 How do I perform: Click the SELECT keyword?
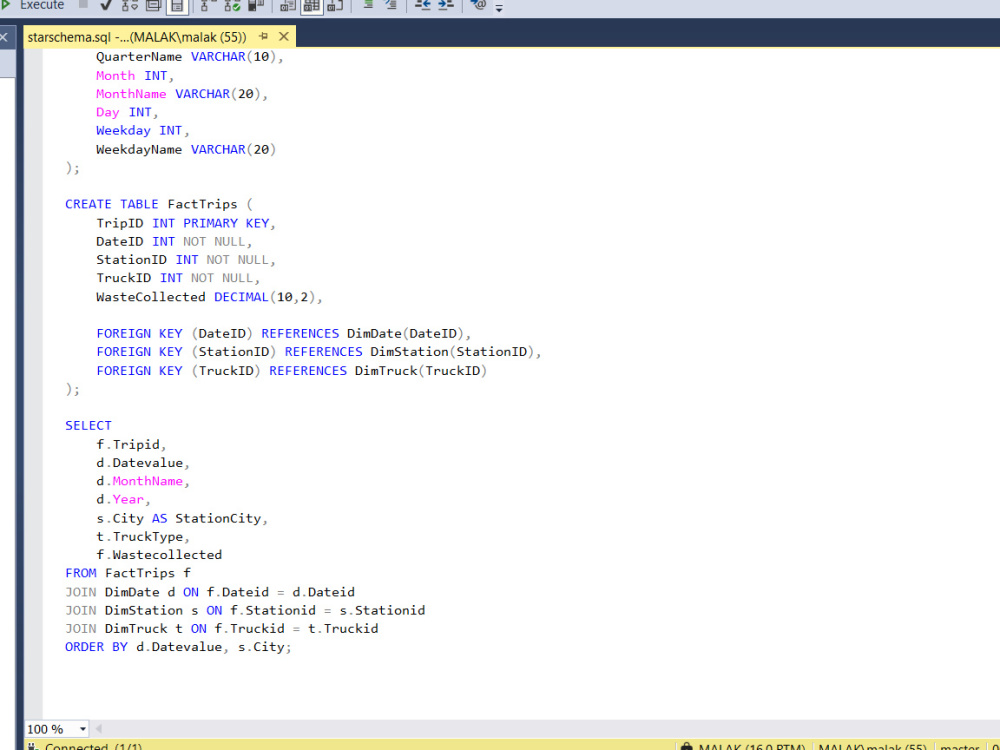click(88, 425)
